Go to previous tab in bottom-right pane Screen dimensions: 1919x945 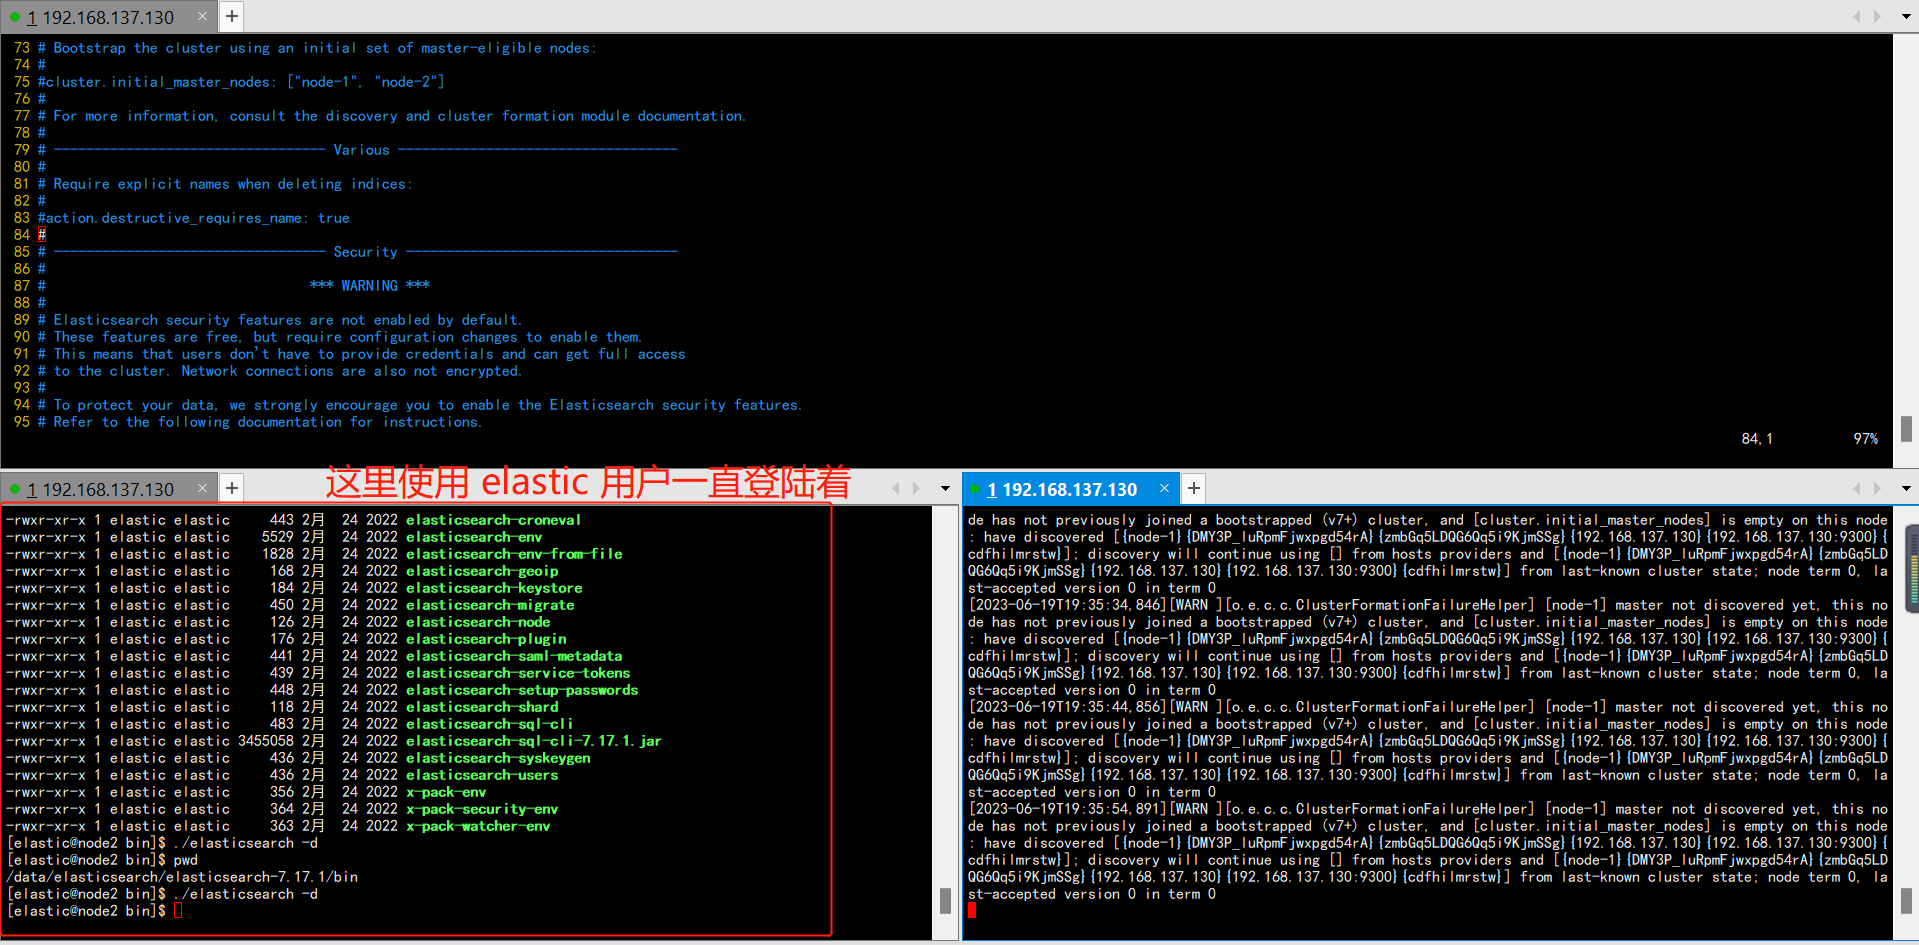[x=1857, y=488]
